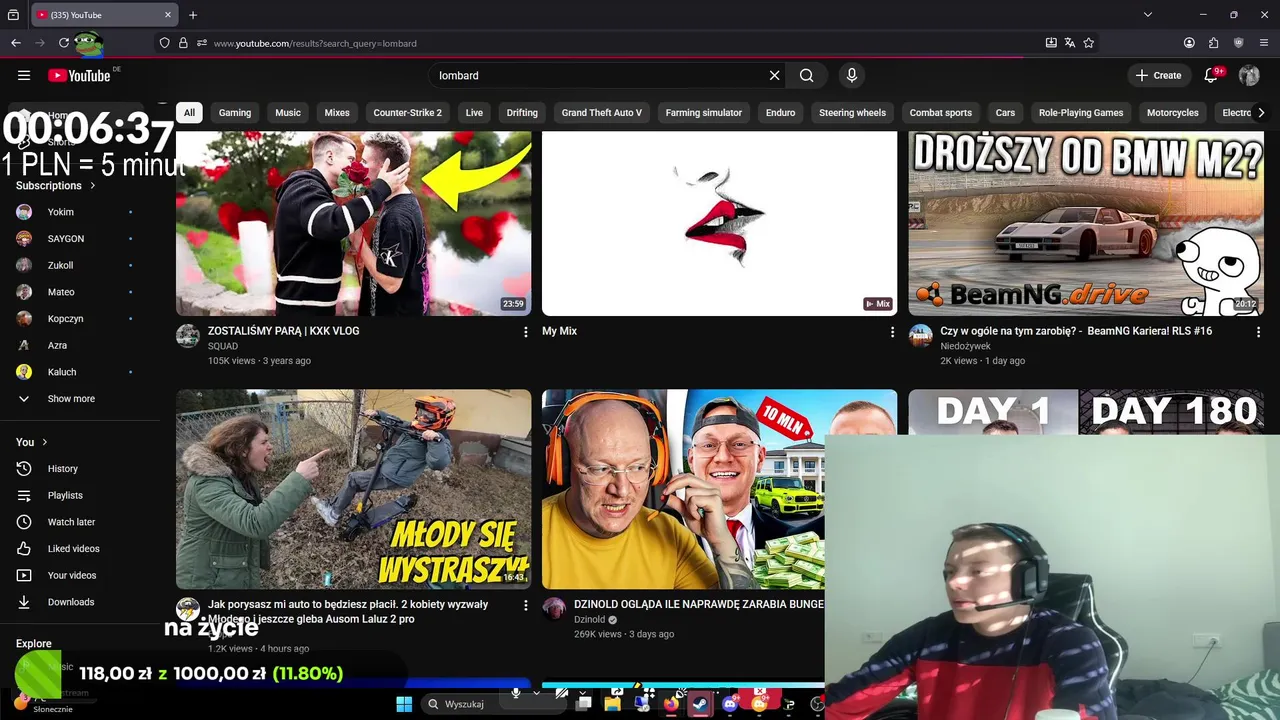
Task: Open the Niedożywek channel avatar
Action: pos(920,335)
